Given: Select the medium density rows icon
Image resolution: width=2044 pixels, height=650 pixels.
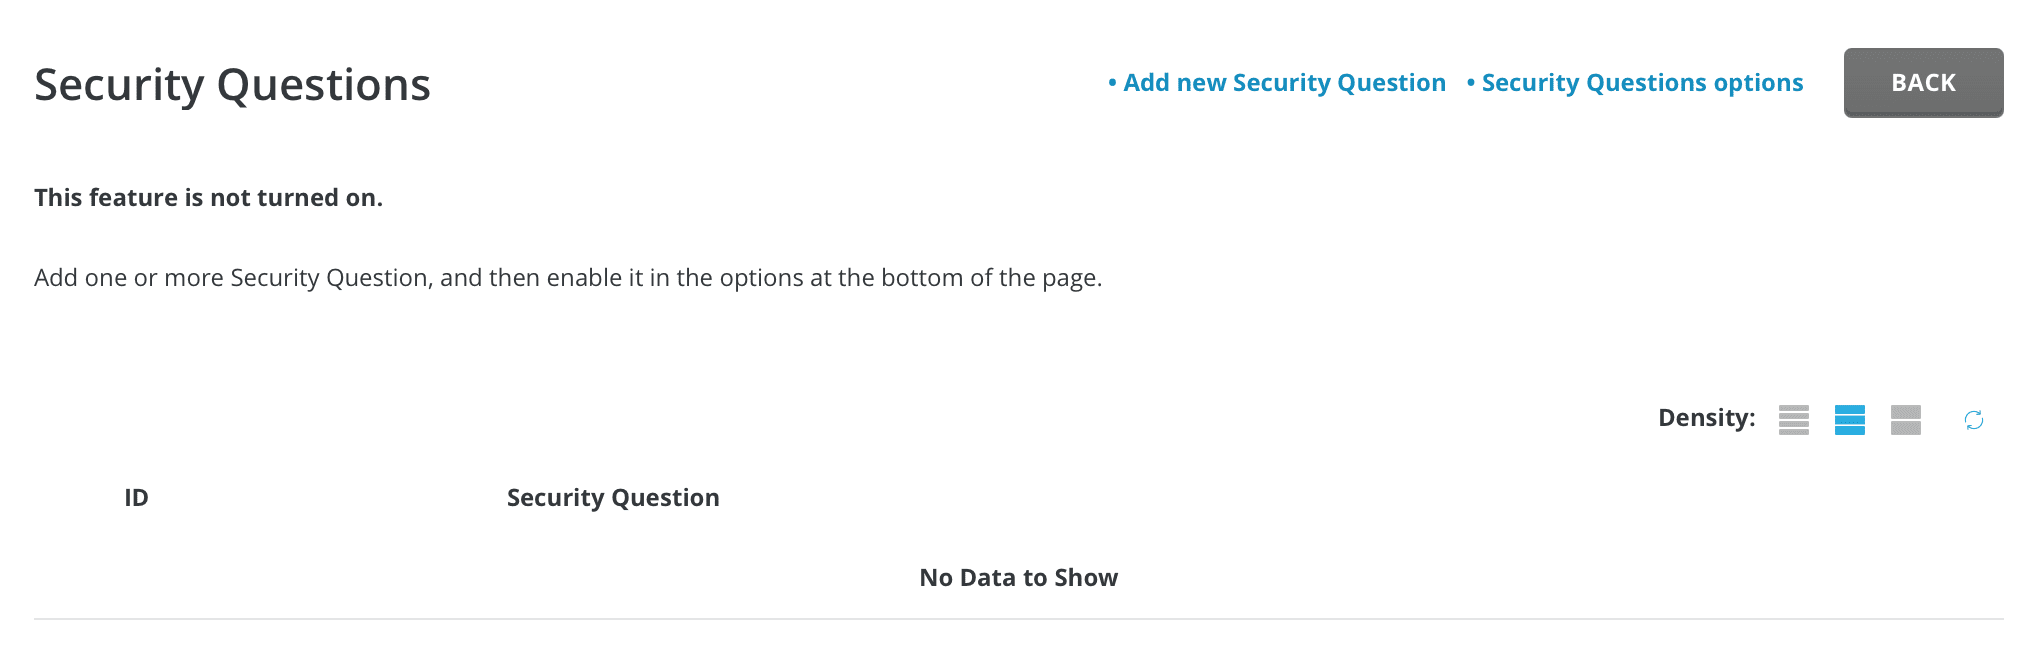Looking at the screenshot, I should 1849,420.
